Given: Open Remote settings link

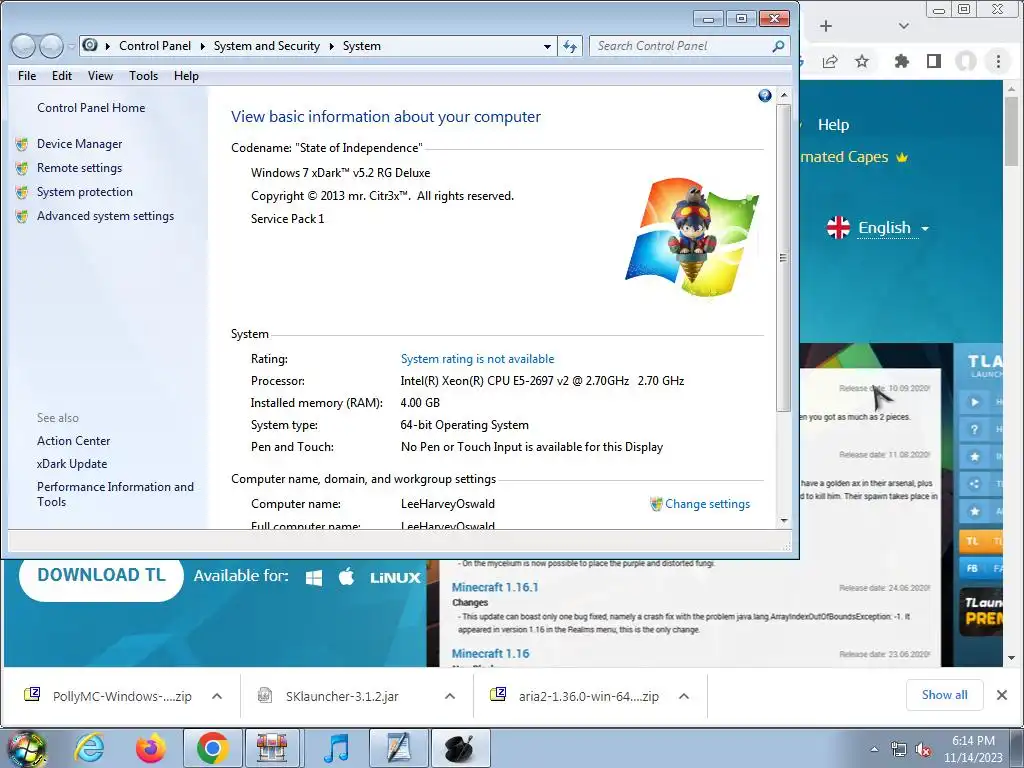Looking at the screenshot, I should point(79,168).
